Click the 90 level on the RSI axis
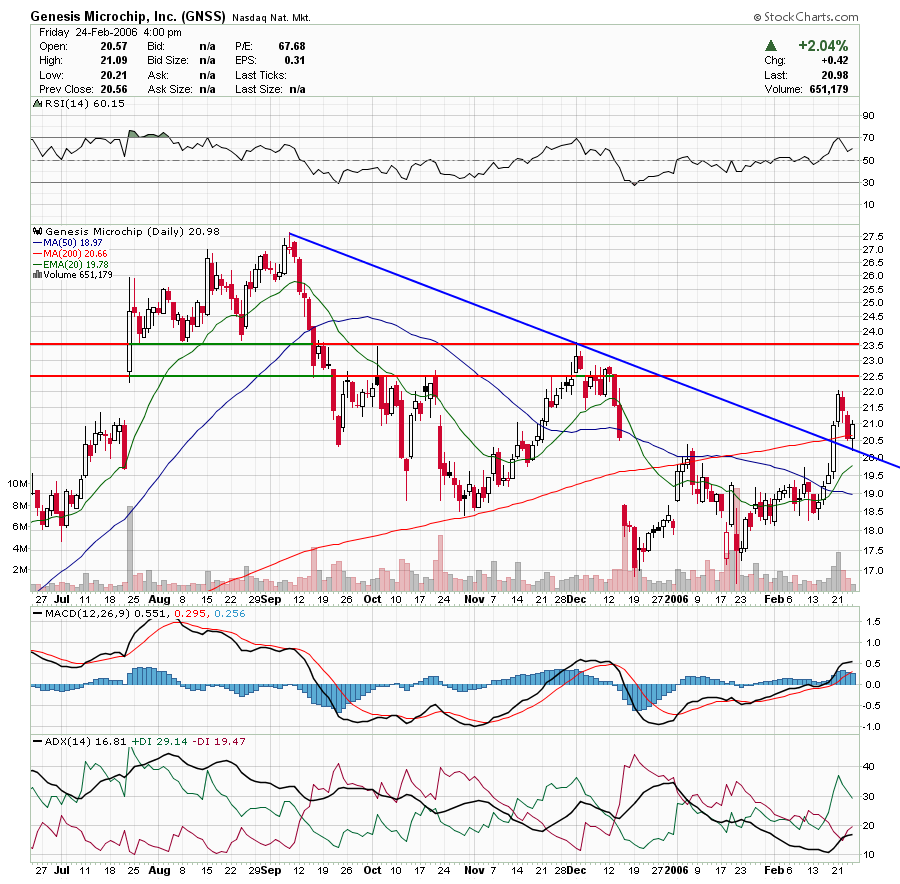Screen dimensions: 900x884 (868, 116)
